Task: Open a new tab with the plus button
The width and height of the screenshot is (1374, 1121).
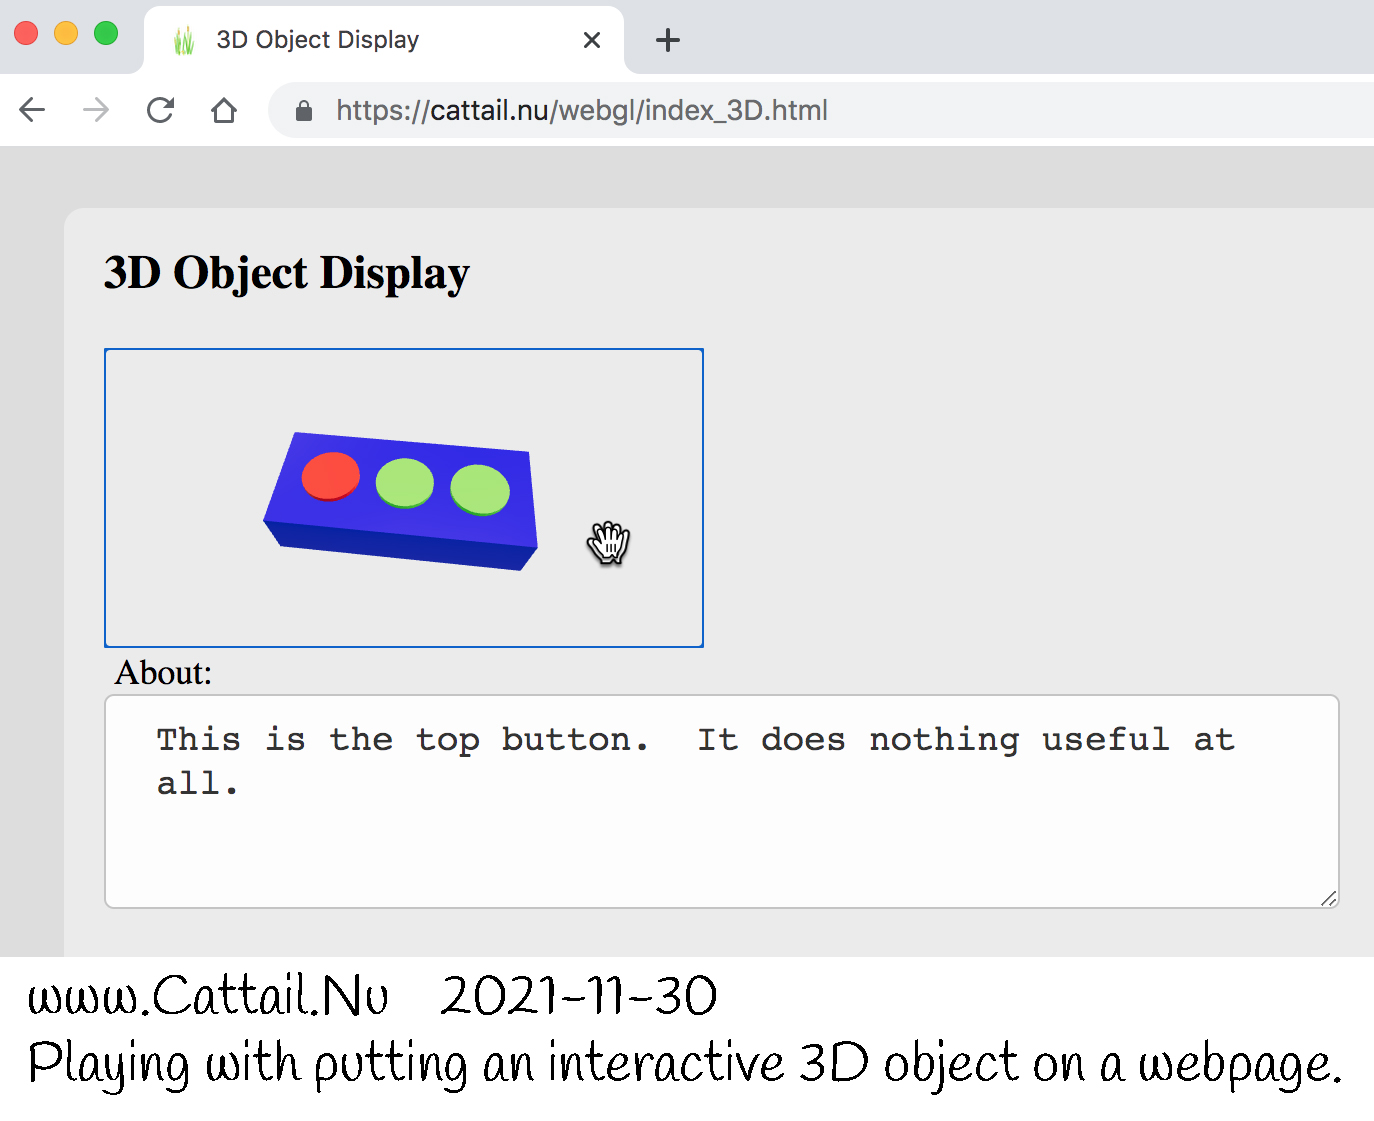Action: [x=667, y=40]
